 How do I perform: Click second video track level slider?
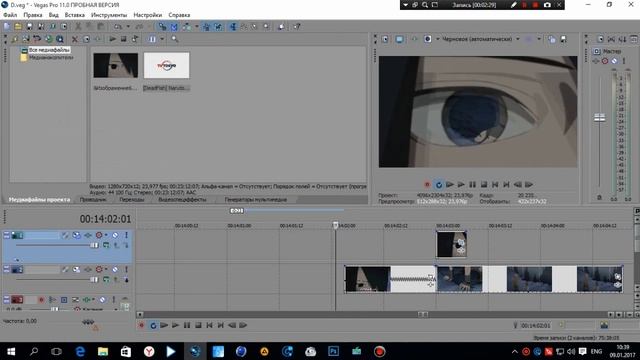point(94,279)
